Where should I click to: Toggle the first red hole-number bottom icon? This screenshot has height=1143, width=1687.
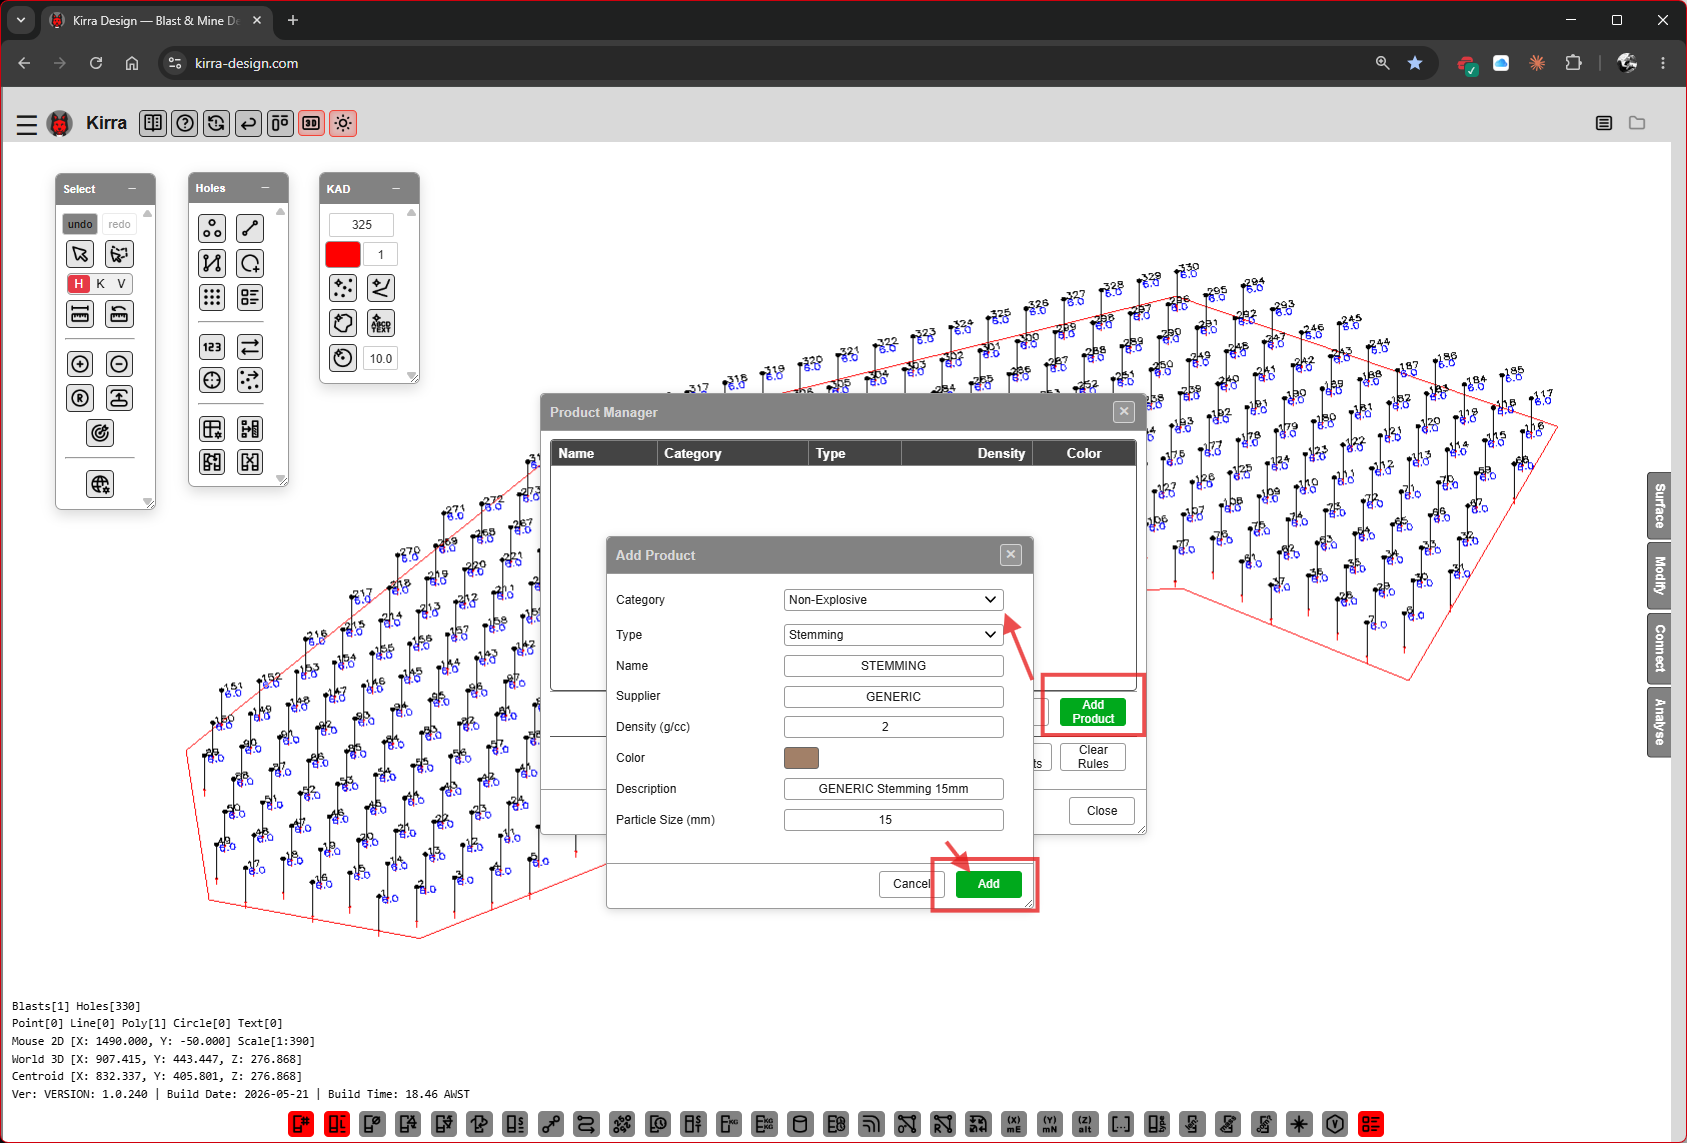[x=301, y=1124]
